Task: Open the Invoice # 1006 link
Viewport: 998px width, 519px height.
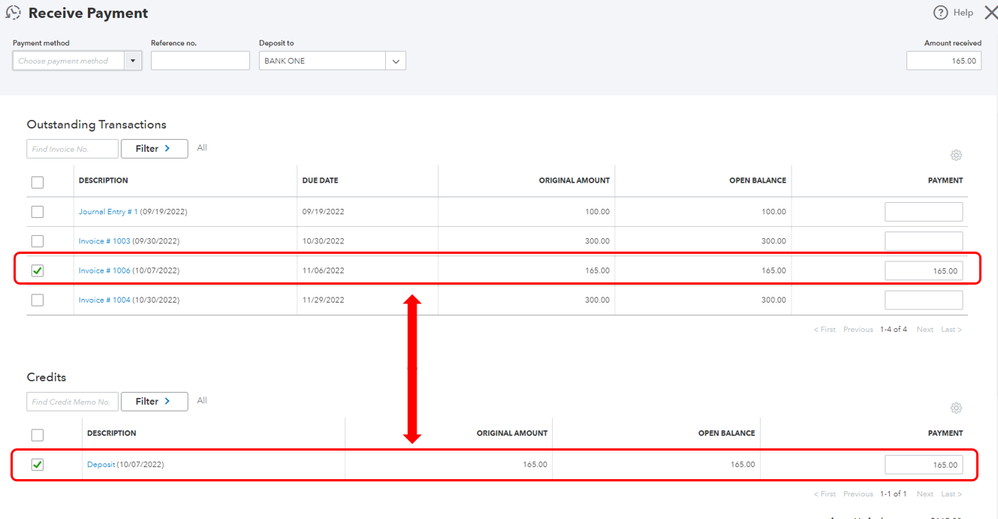Action: (x=104, y=271)
